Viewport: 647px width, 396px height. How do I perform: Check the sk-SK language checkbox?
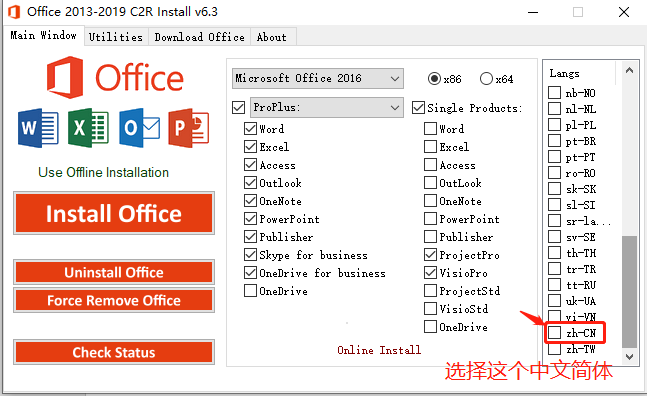click(555, 189)
